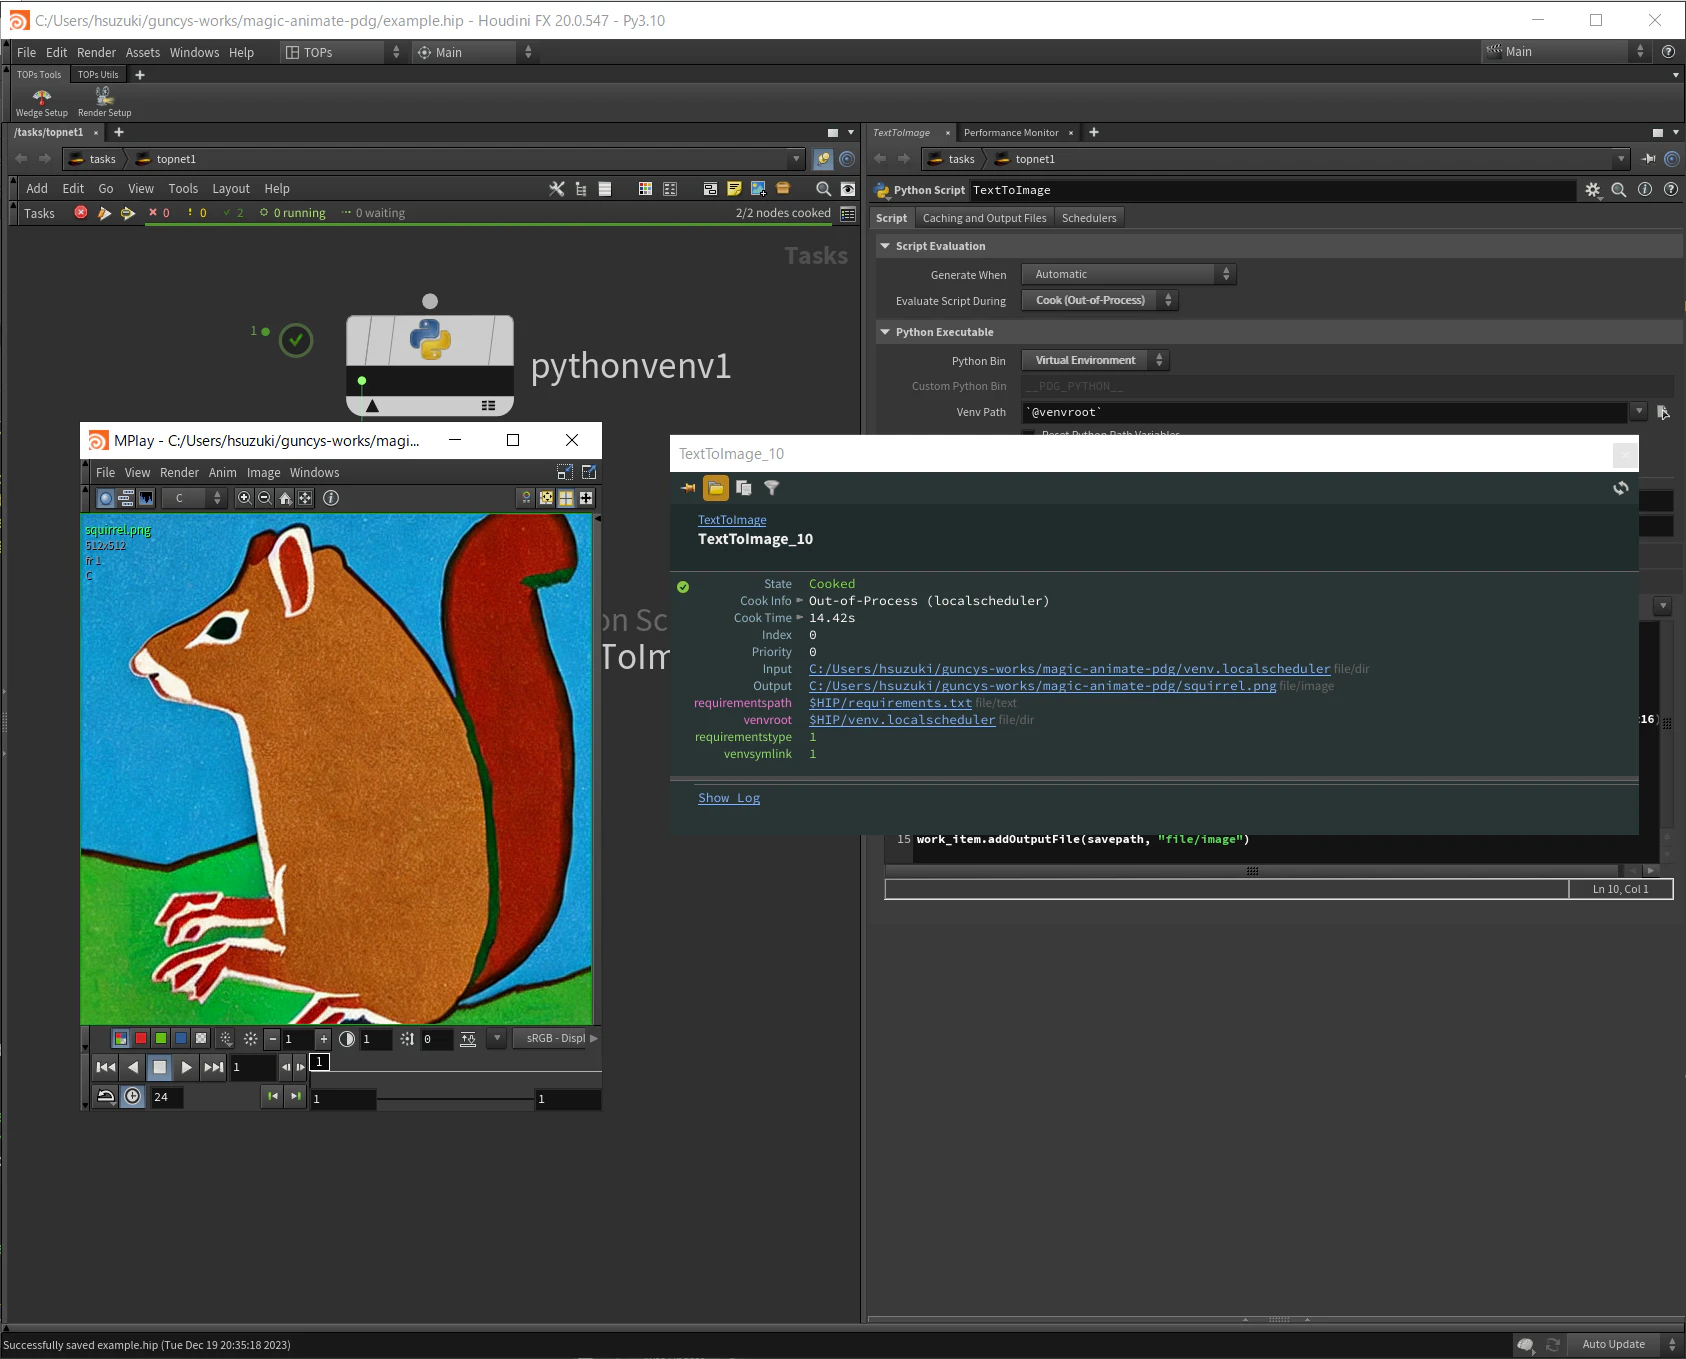Screen dimensions: 1686x1359
Task: Click the Show Log link
Action: click(729, 798)
